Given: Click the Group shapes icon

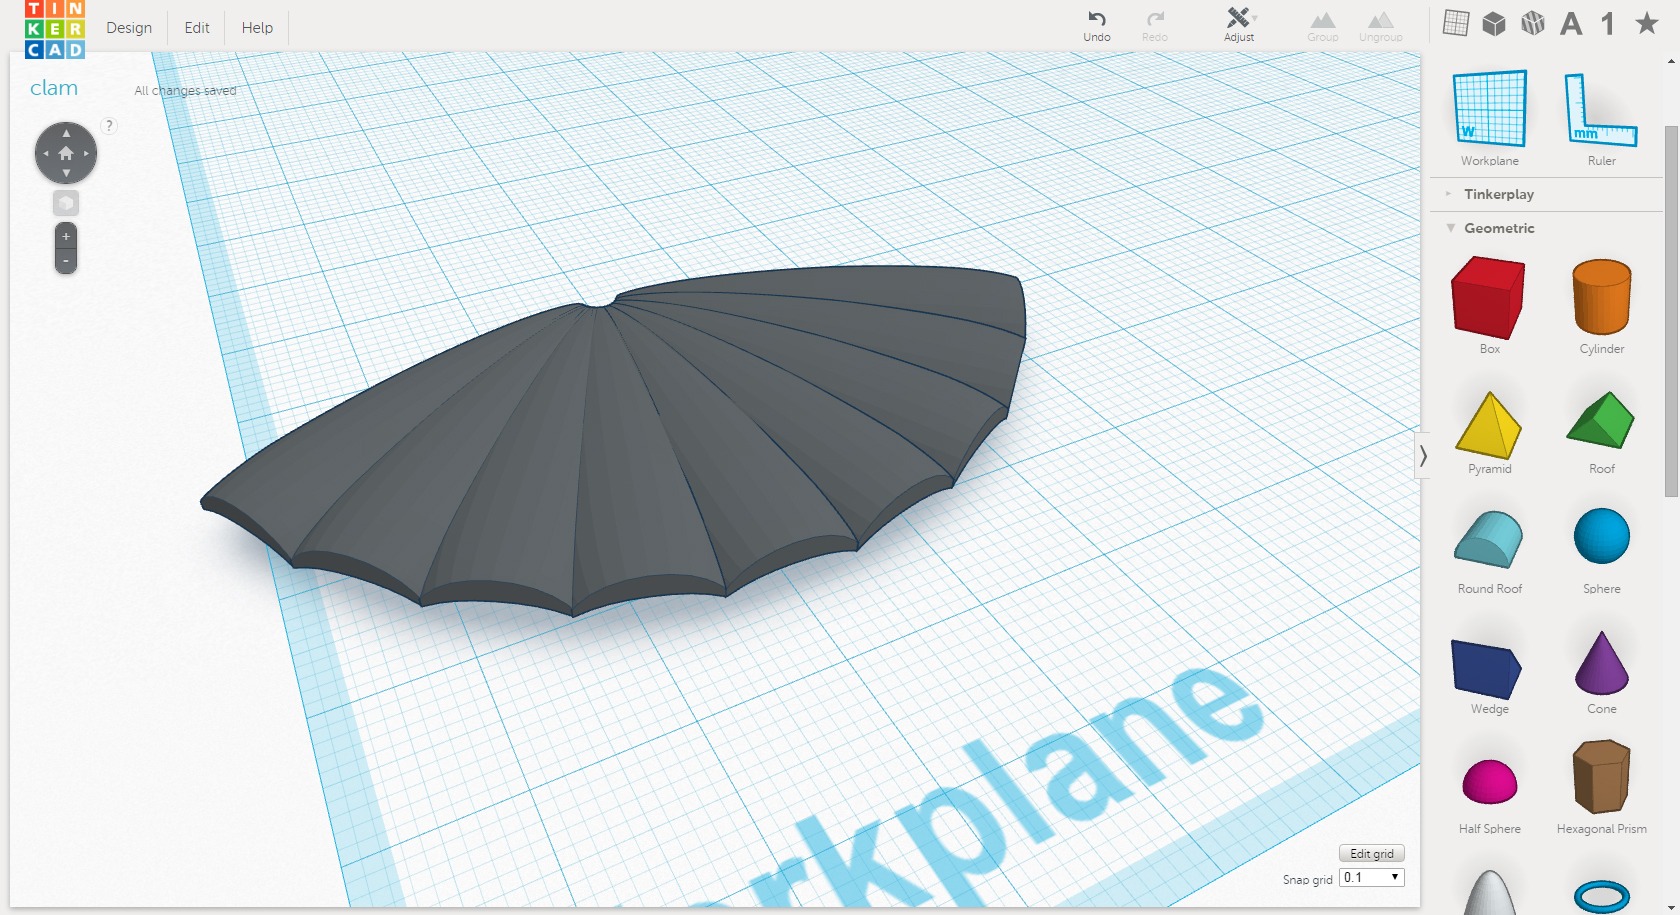Looking at the screenshot, I should [1323, 20].
